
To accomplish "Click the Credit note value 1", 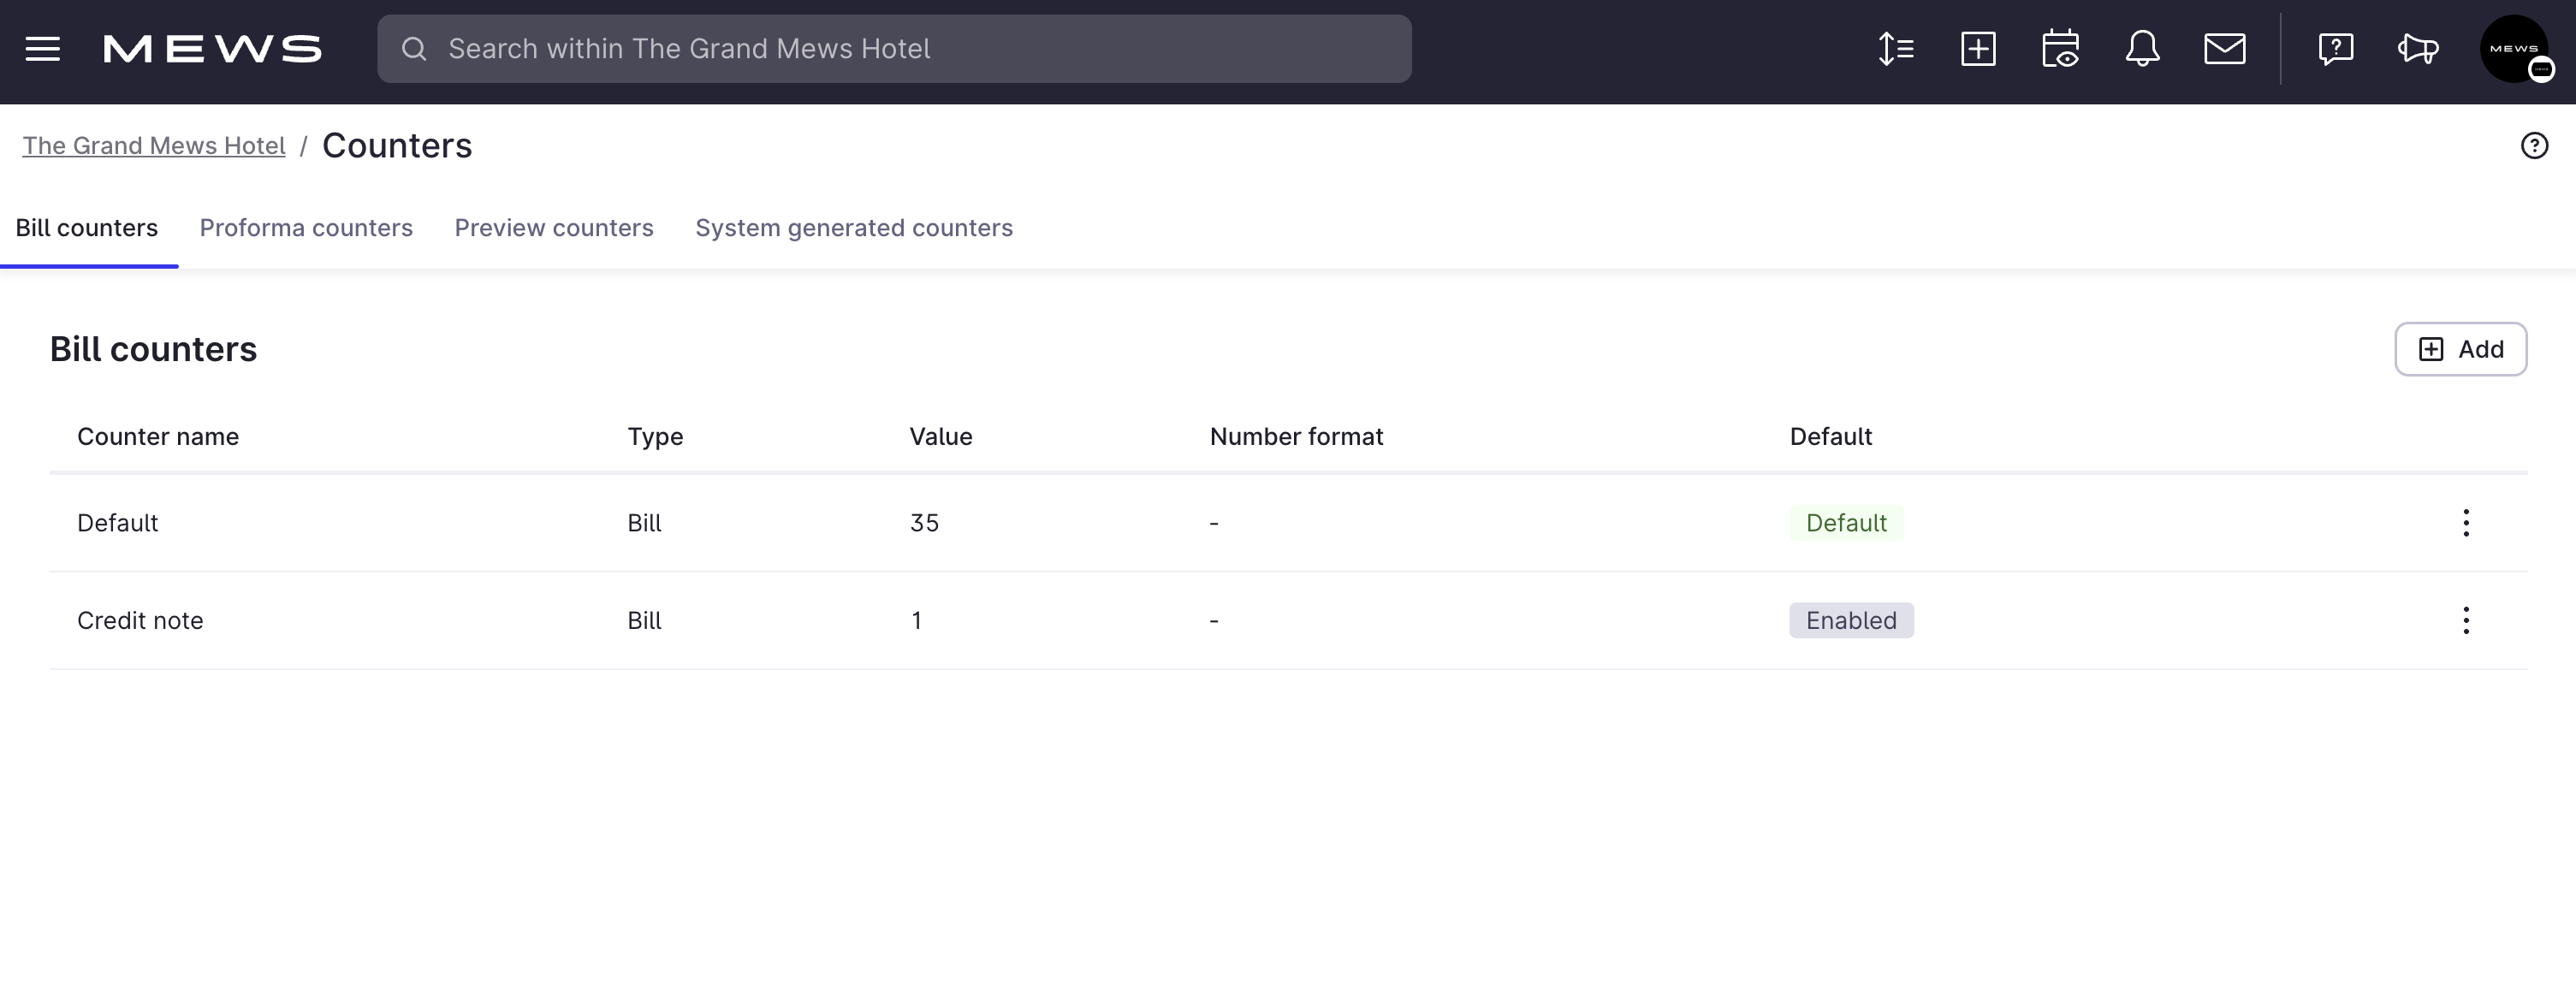I will click(x=916, y=621).
